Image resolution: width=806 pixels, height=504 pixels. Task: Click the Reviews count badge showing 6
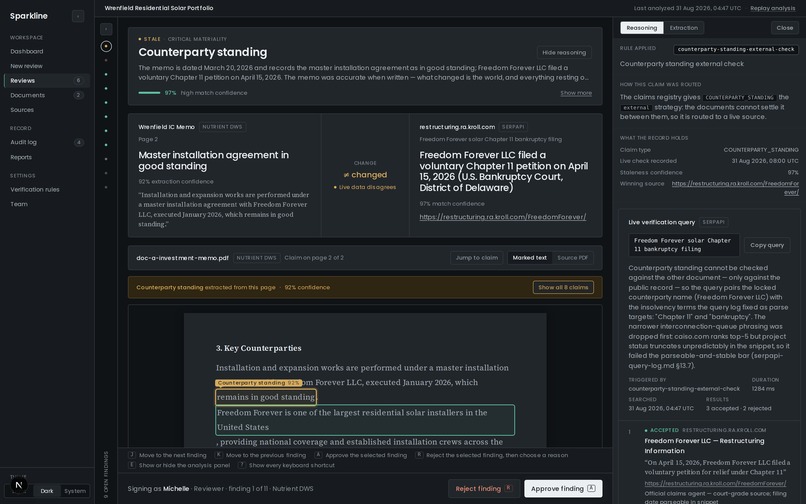(79, 81)
